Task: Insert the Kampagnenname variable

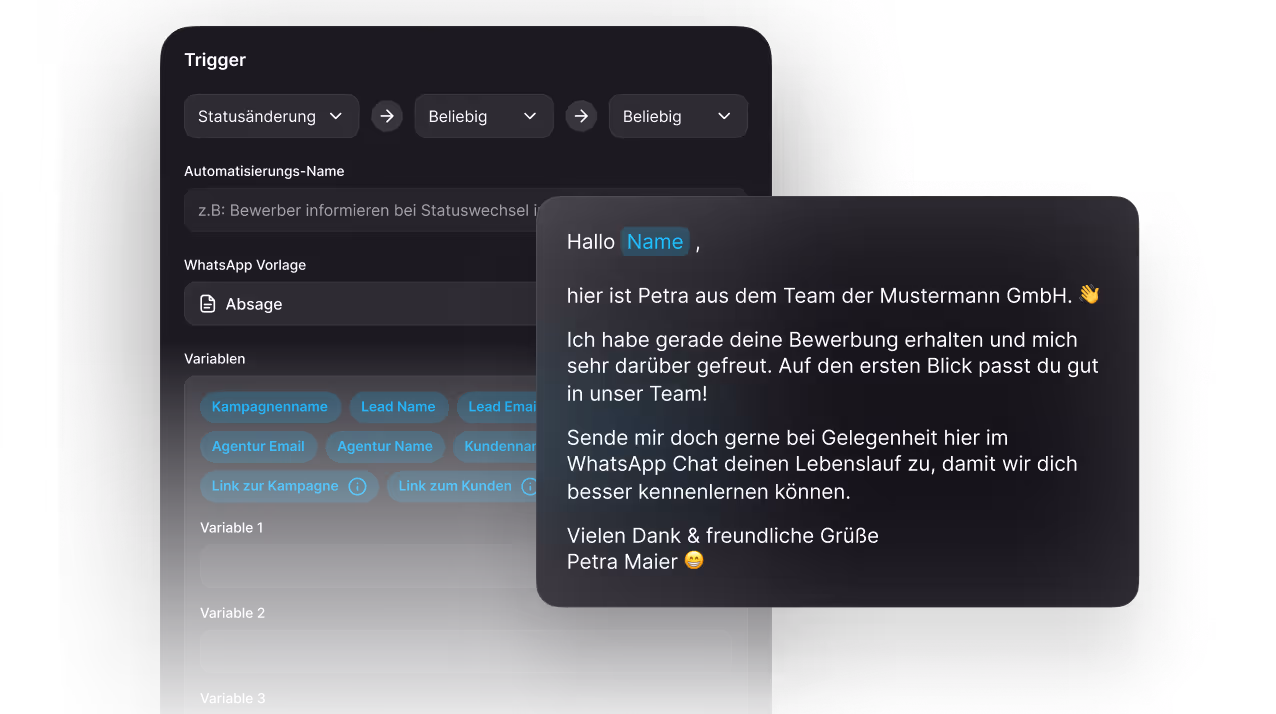Action: click(x=270, y=407)
